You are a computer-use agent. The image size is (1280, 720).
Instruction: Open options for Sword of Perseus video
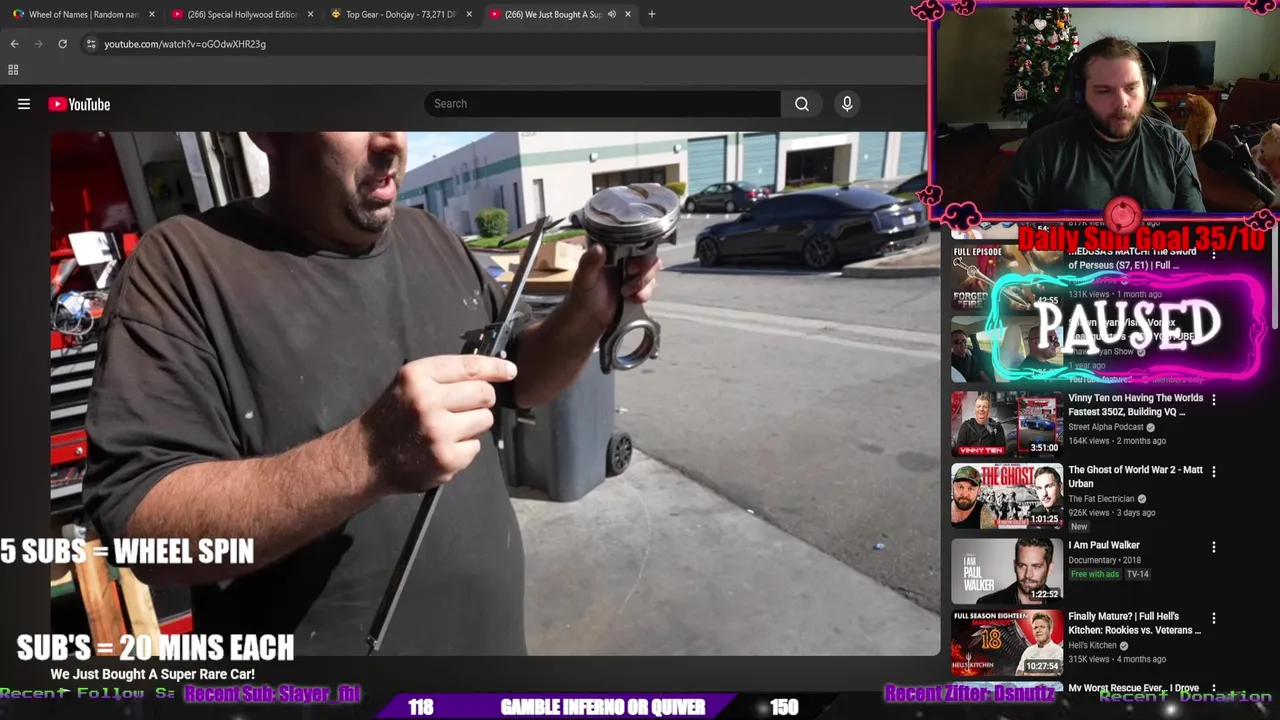pos(1214,254)
